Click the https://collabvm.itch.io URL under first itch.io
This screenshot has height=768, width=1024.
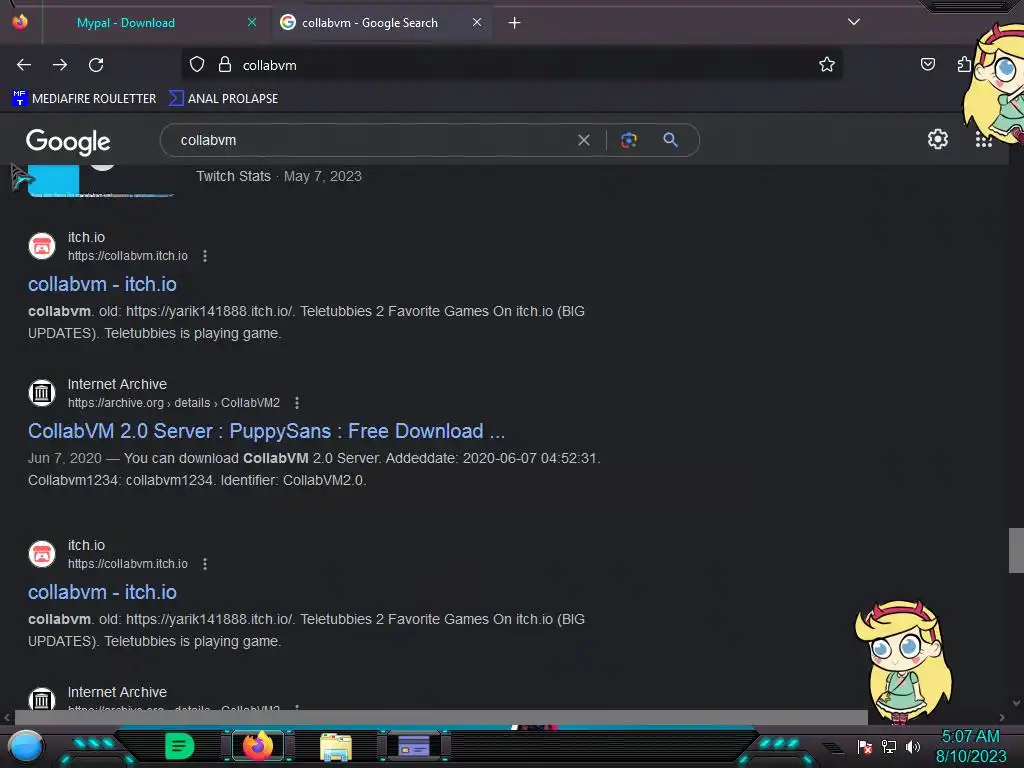point(128,256)
